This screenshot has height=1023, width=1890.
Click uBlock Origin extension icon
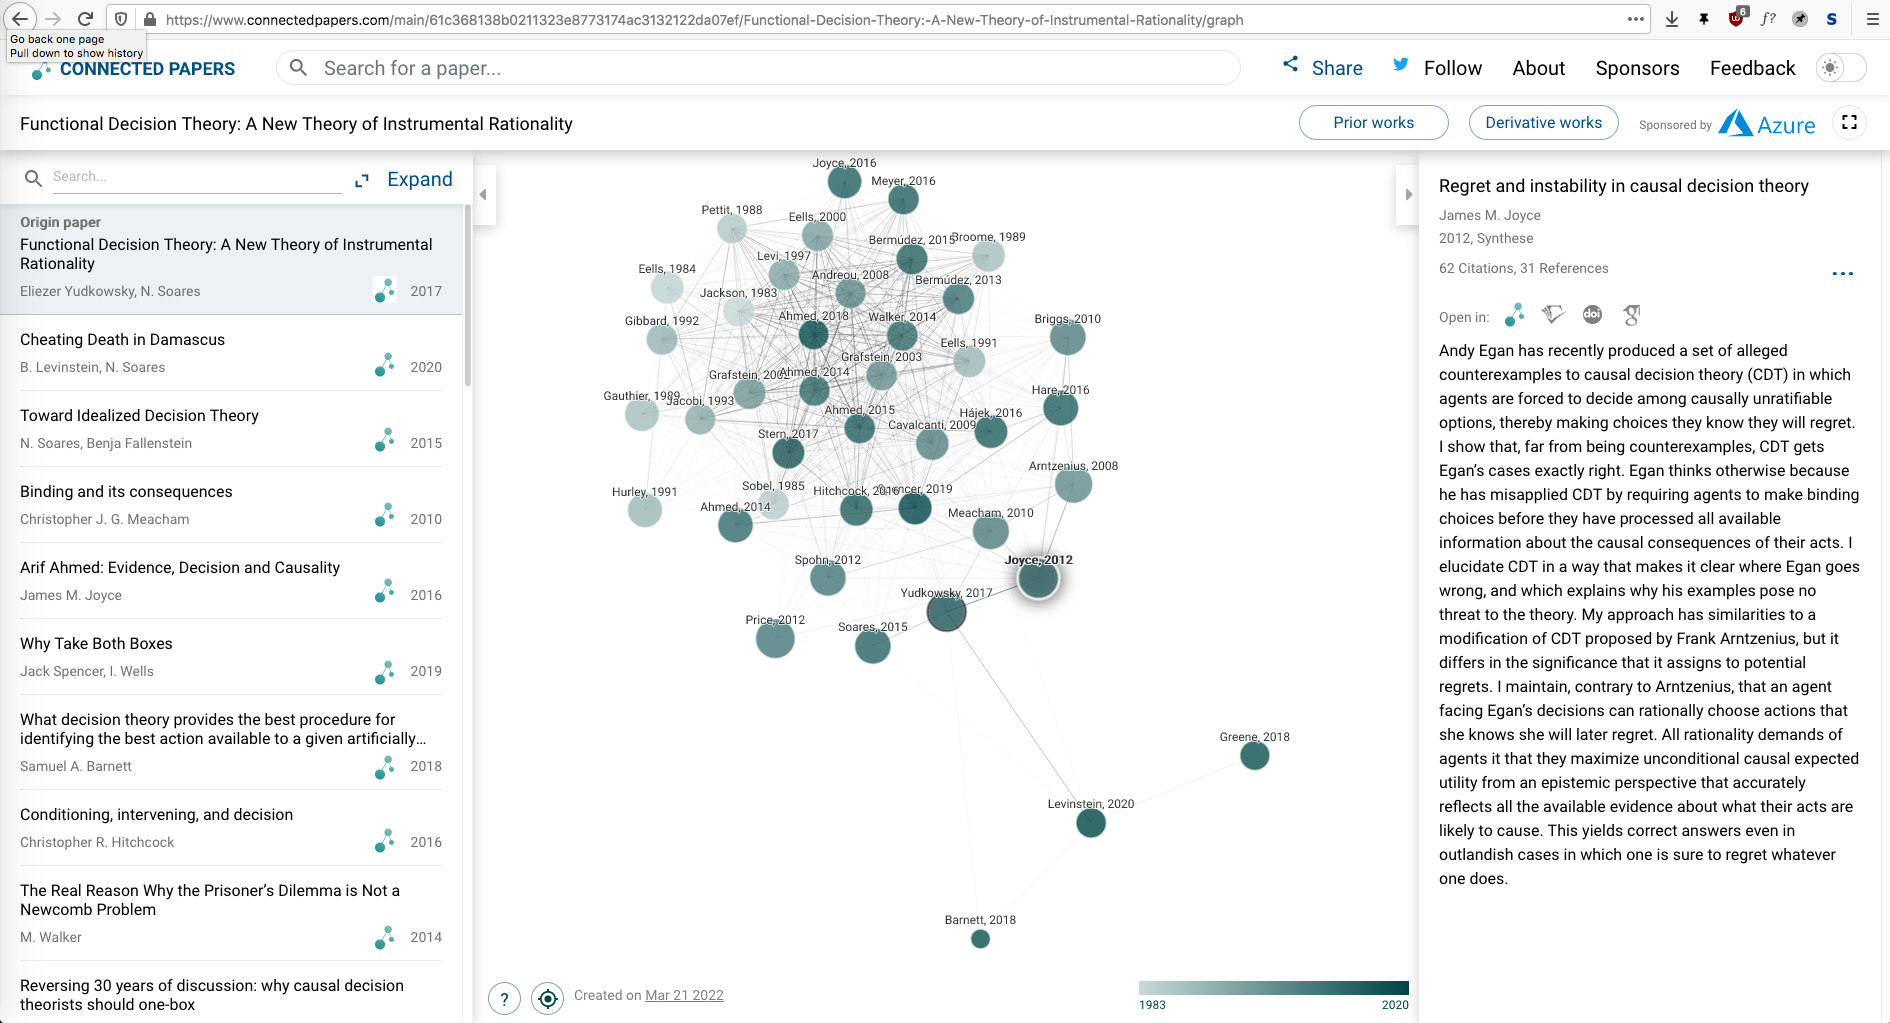point(1736,19)
